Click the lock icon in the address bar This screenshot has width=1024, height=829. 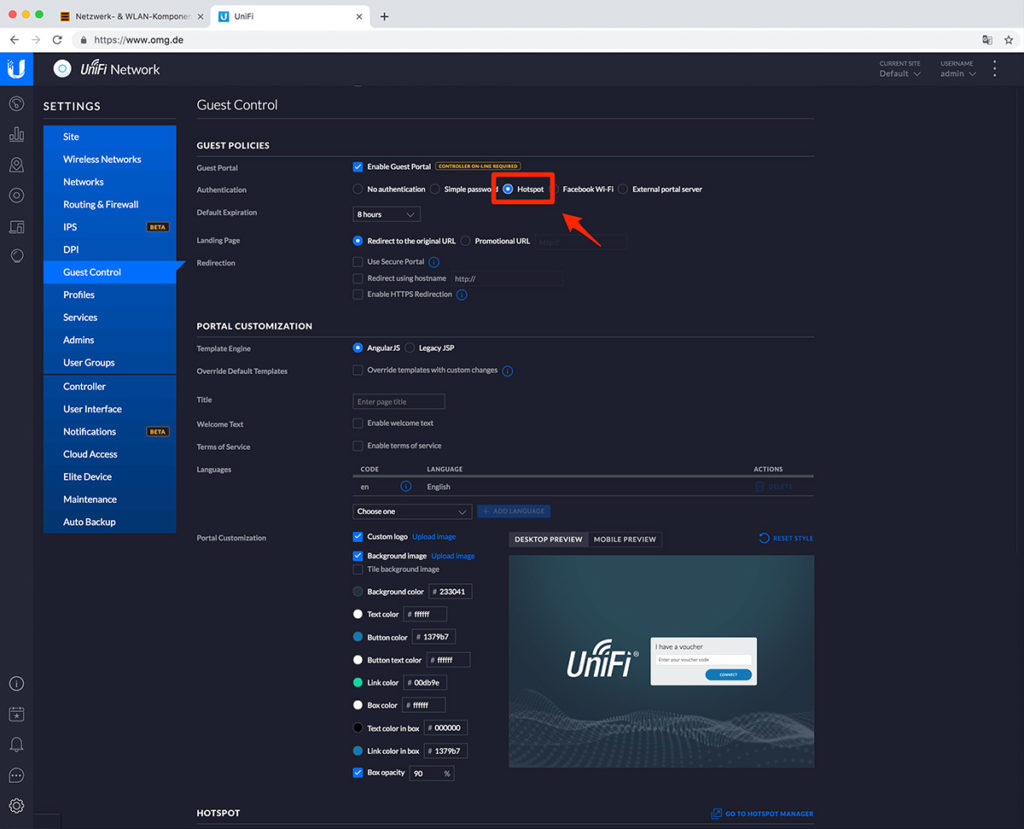click(x=84, y=40)
